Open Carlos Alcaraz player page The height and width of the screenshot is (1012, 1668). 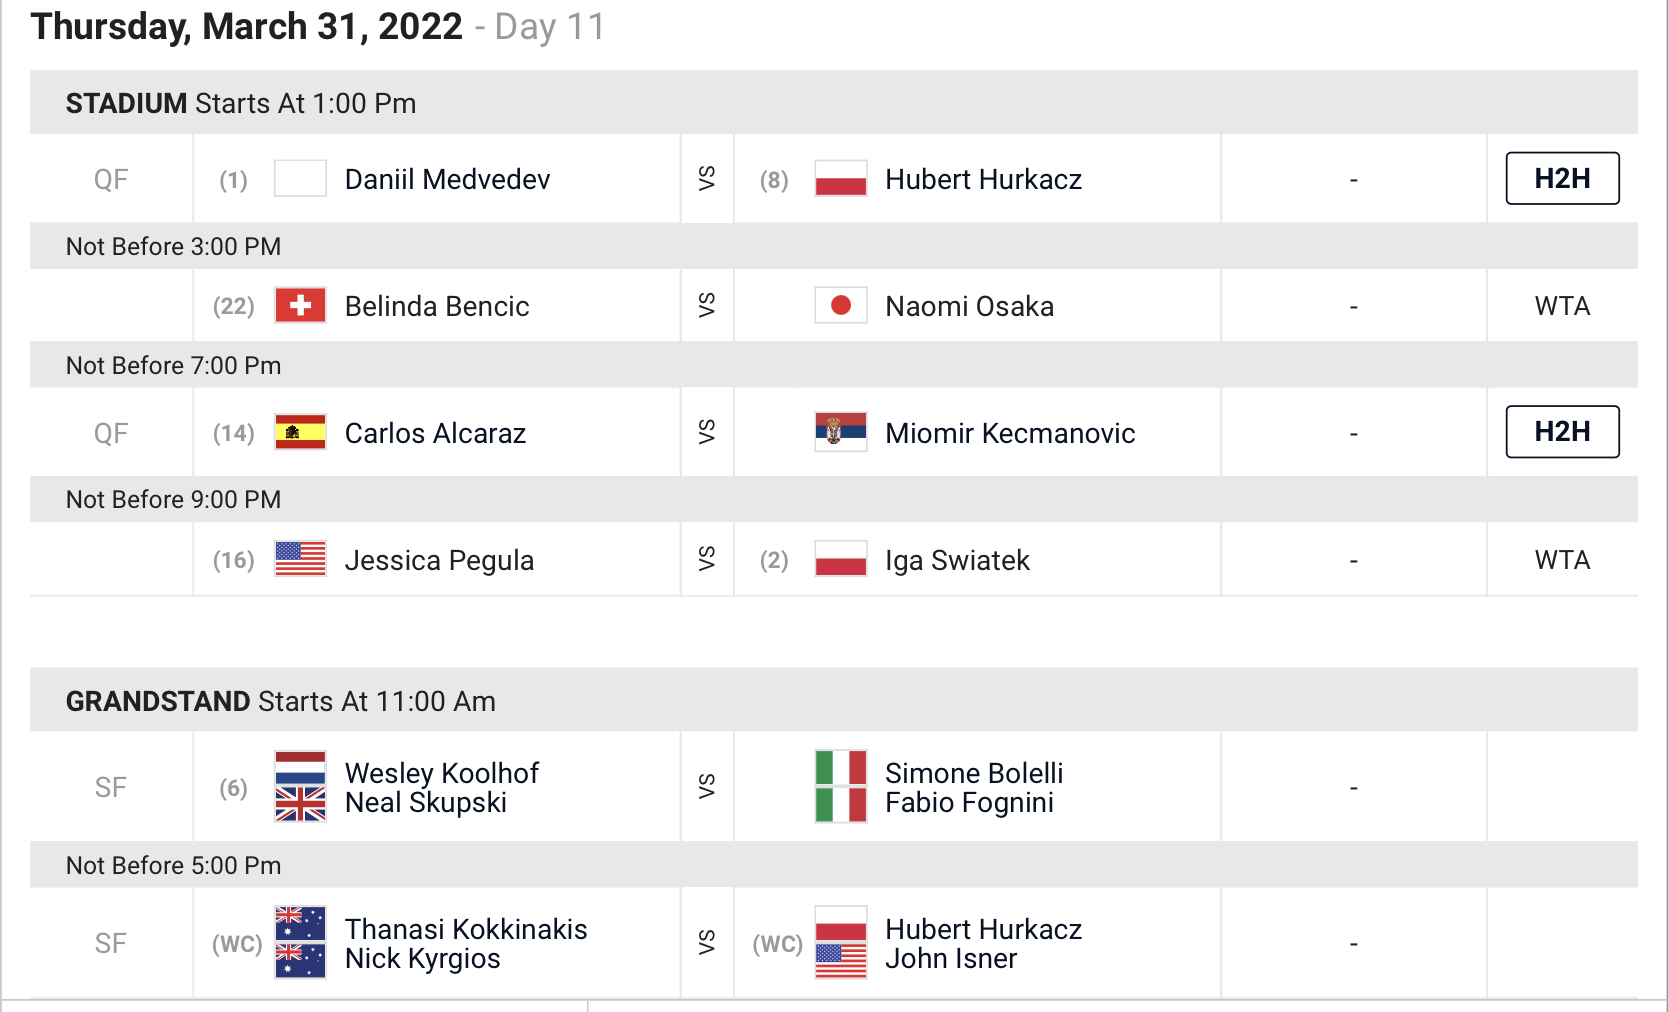(435, 433)
